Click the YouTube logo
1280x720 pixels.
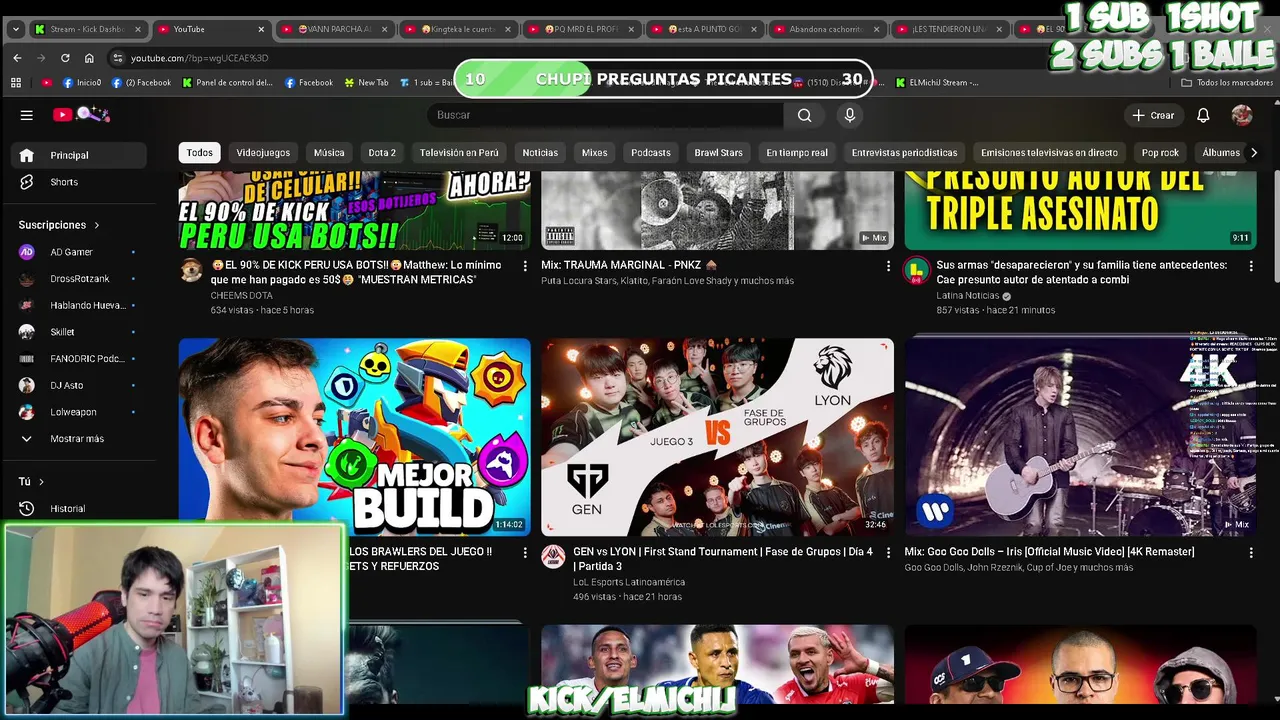pos(80,115)
